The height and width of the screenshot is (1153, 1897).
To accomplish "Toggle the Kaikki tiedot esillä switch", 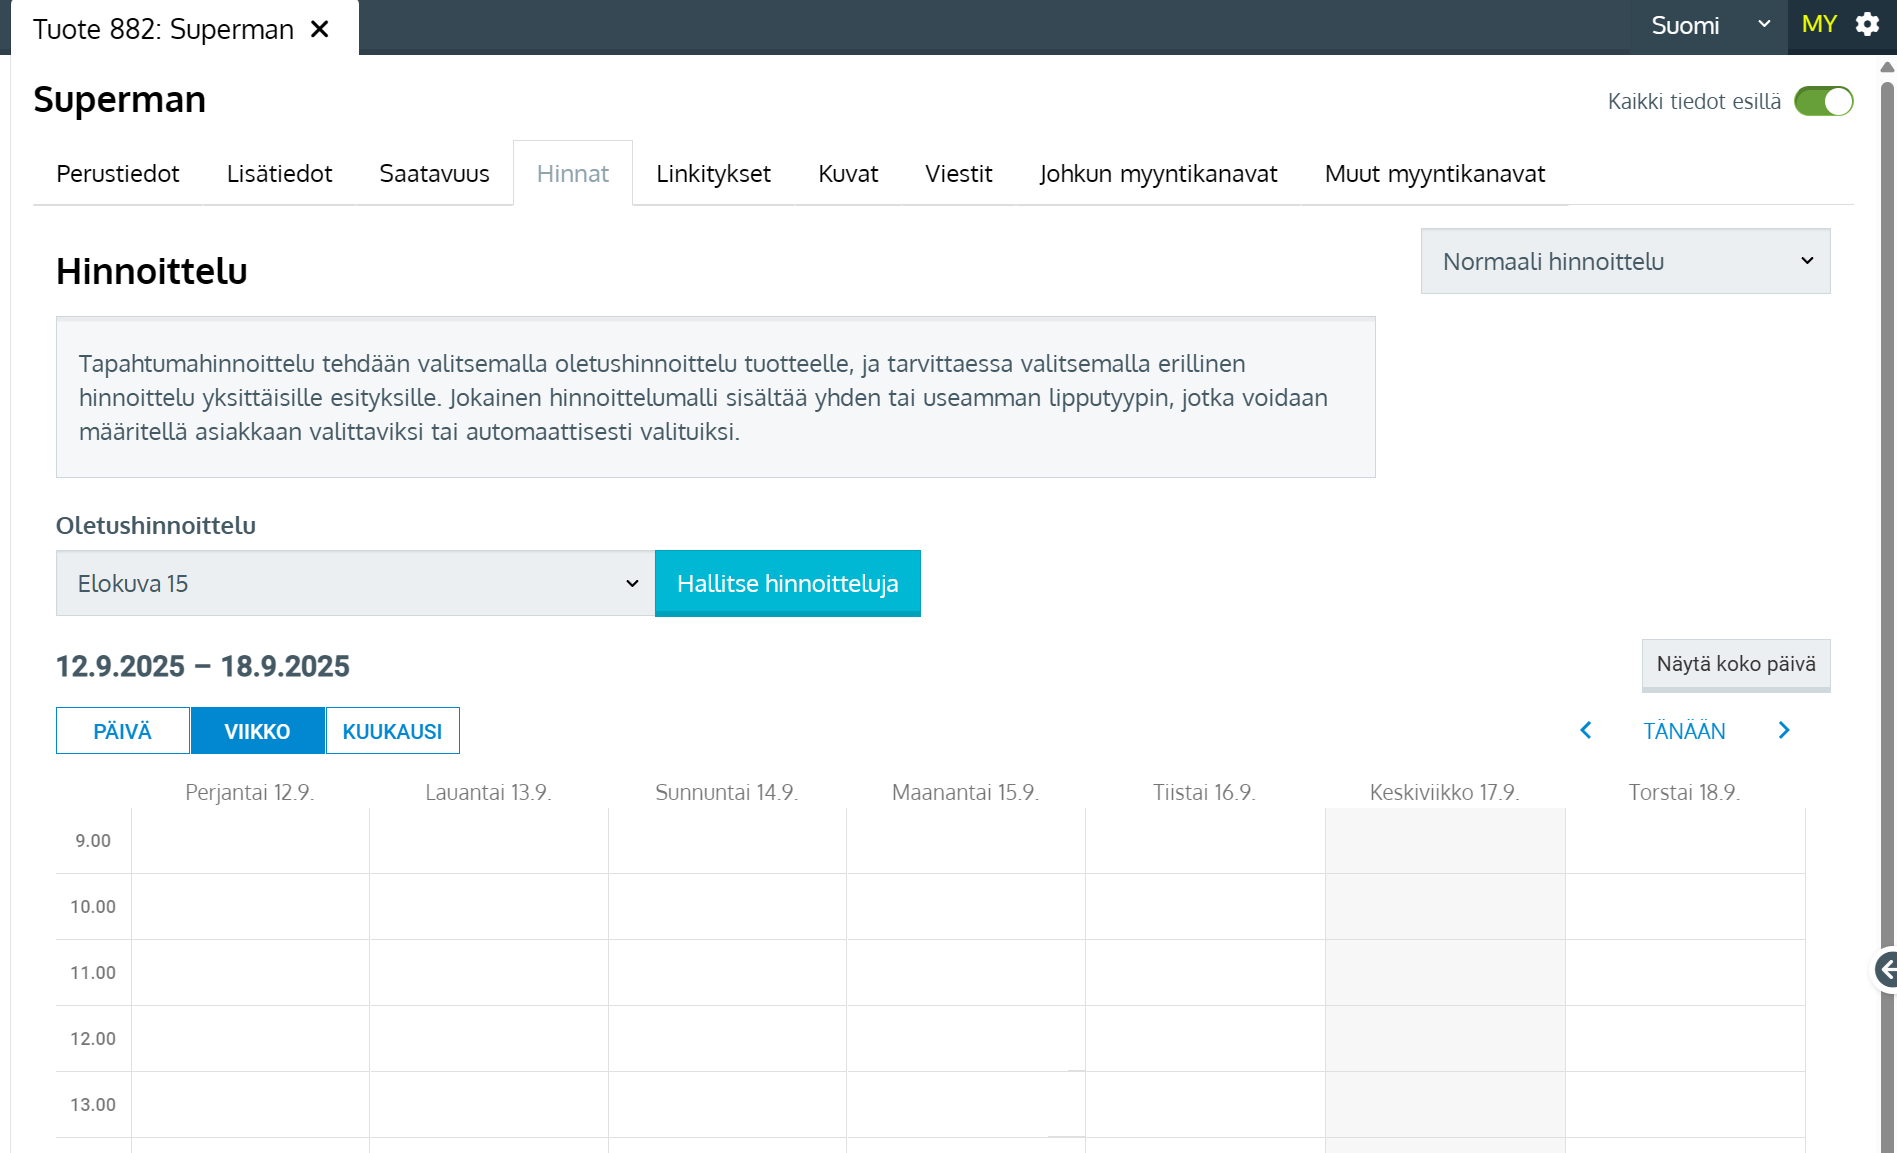I will (x=1823, y=101).
